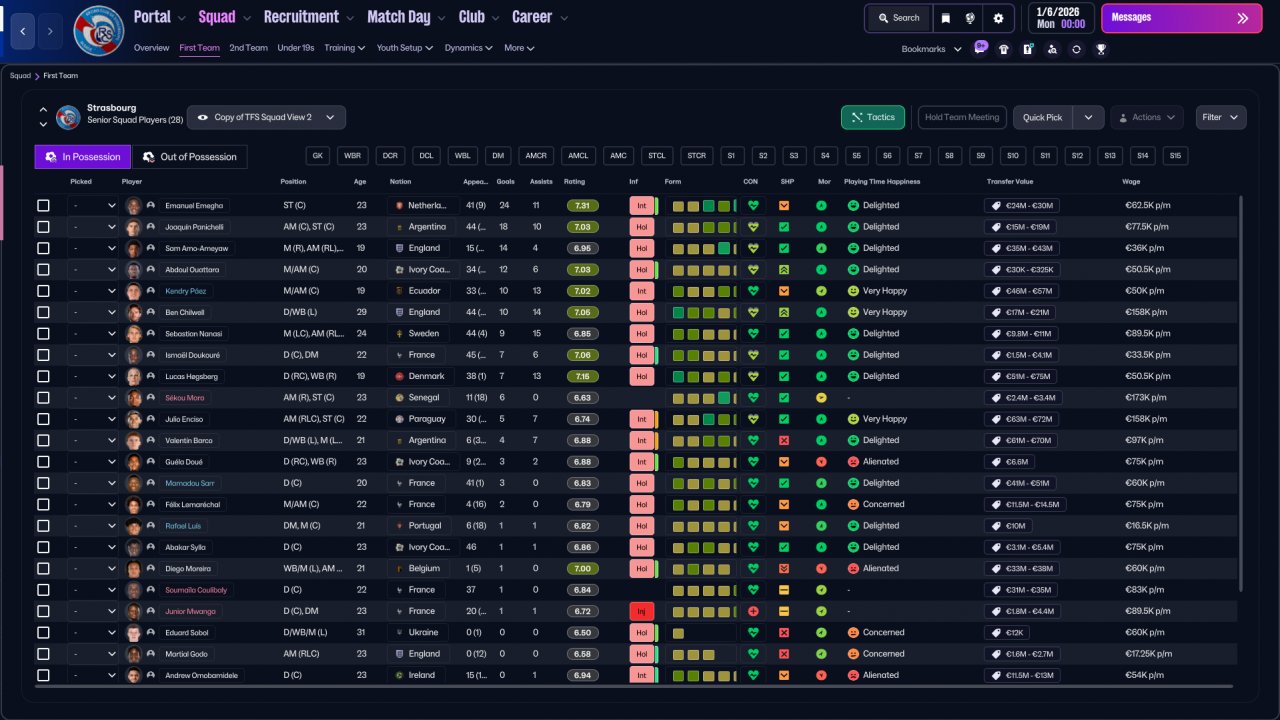Image resolution: width=1280 pixels, height=720 pixels.
Task: Click the shirt shortcut icon
Action: coord(1004,49)
